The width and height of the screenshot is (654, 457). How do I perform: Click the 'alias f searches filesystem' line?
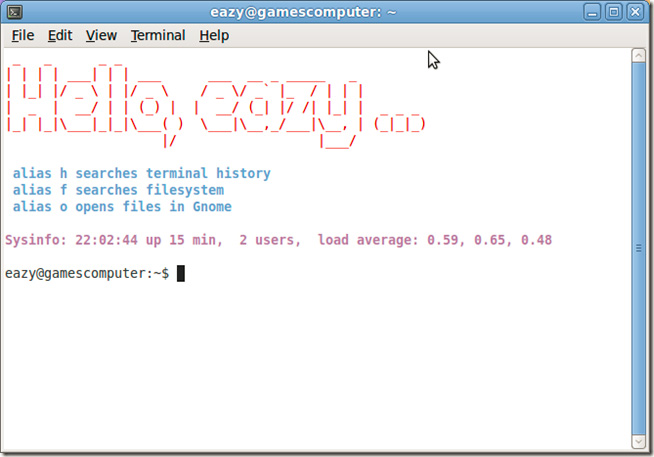(118, 190)
